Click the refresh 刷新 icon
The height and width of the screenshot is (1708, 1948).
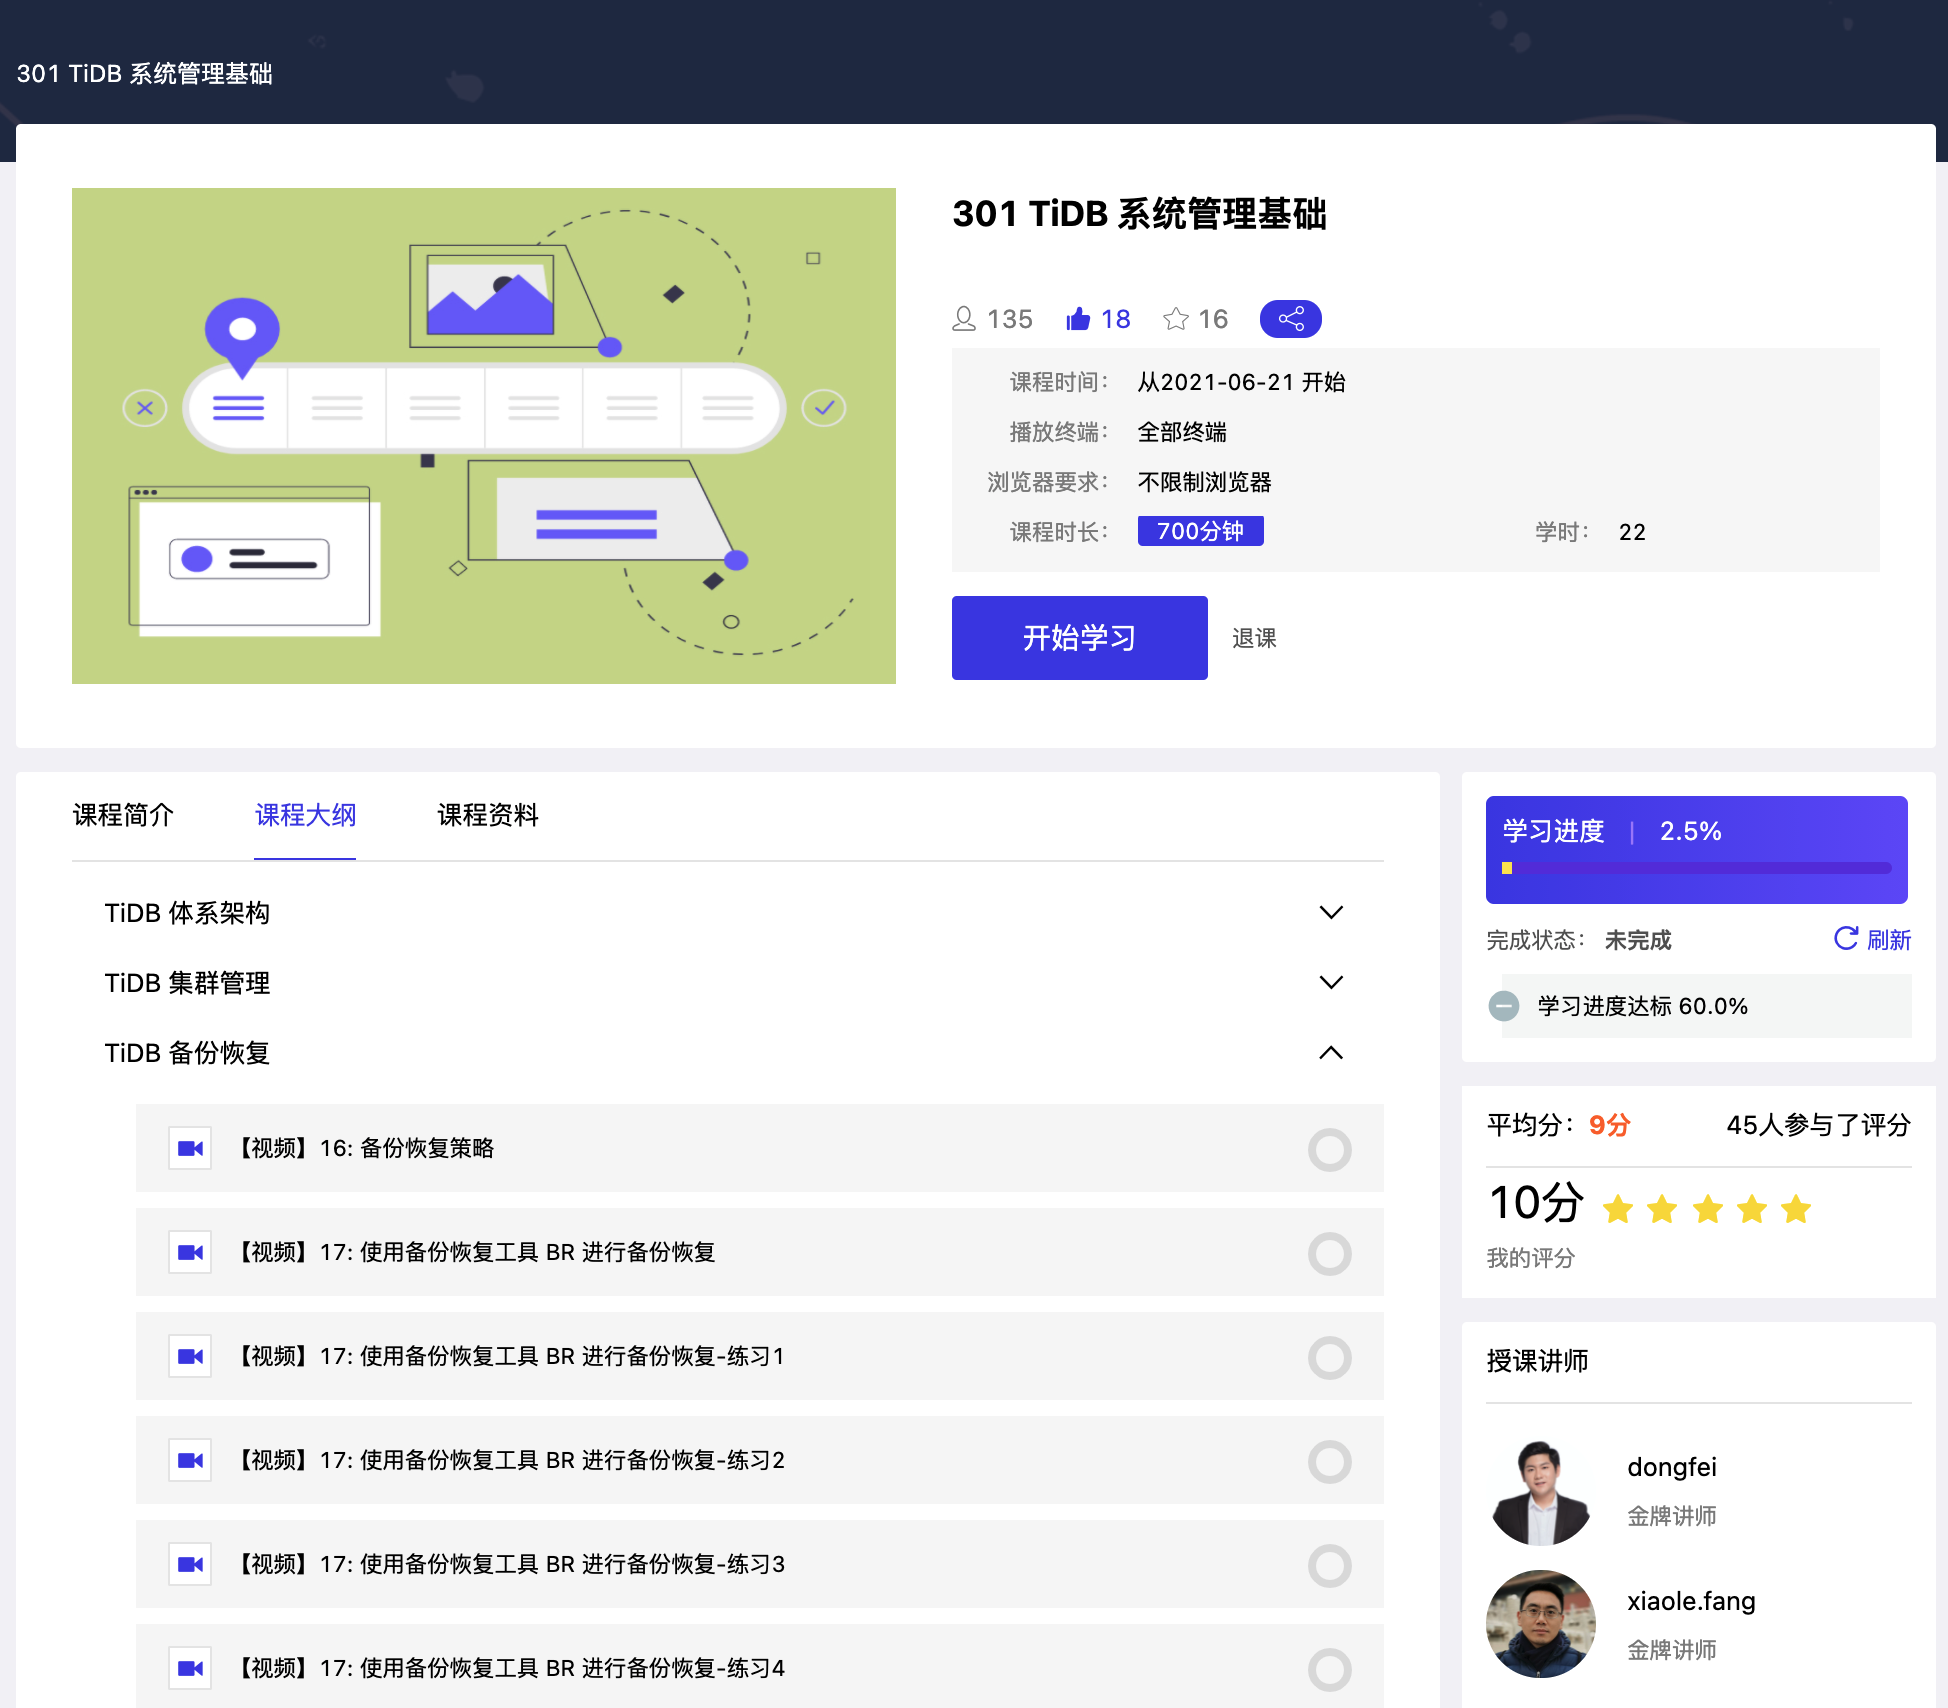[1846, 938]
